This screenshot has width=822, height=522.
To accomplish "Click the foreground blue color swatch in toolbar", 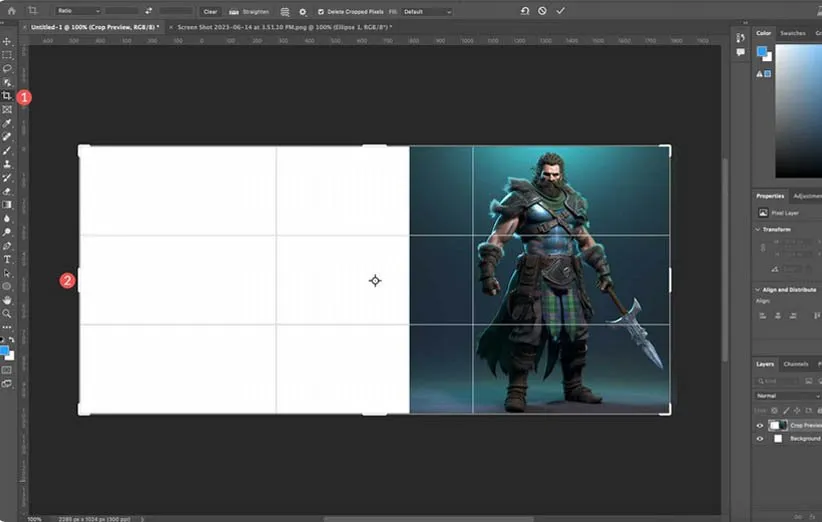I will point(5,350).
